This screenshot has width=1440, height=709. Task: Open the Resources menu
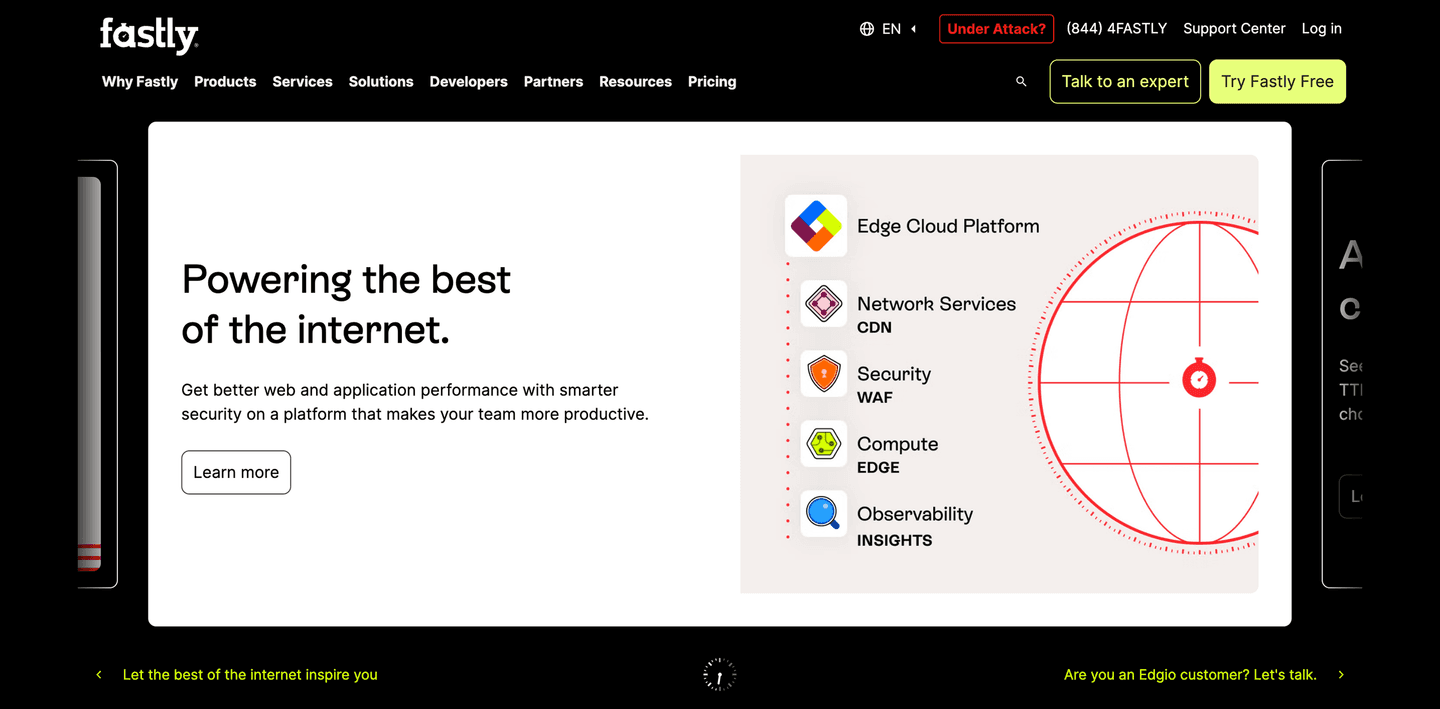pyautogui.click(x=635, y=82)
